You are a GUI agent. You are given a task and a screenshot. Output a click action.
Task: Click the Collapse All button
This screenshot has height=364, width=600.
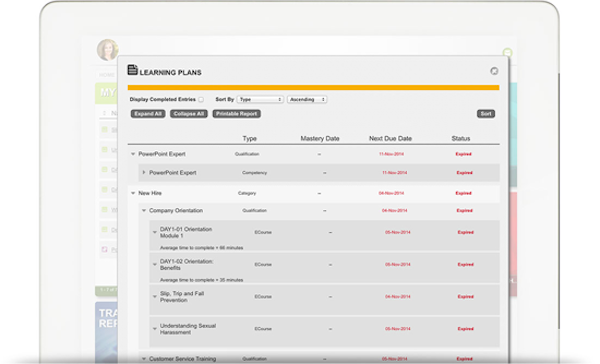189,114
